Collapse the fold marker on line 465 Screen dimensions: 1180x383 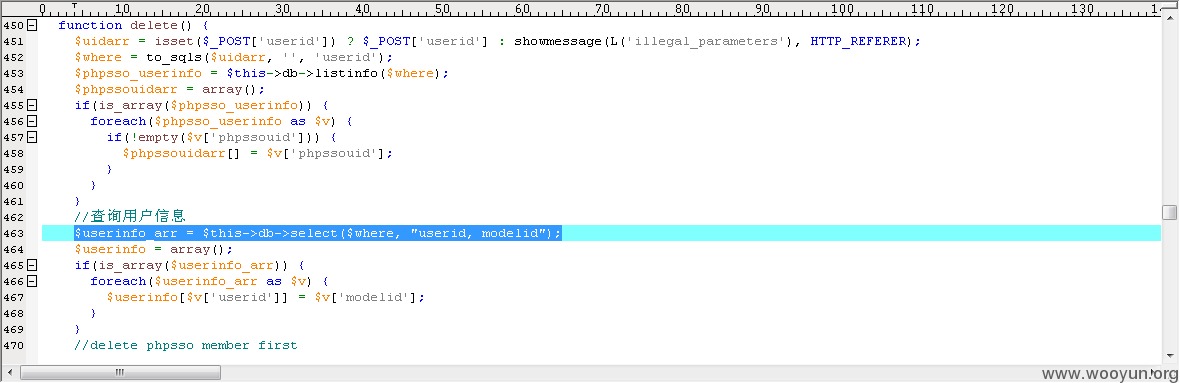[32, 265]
